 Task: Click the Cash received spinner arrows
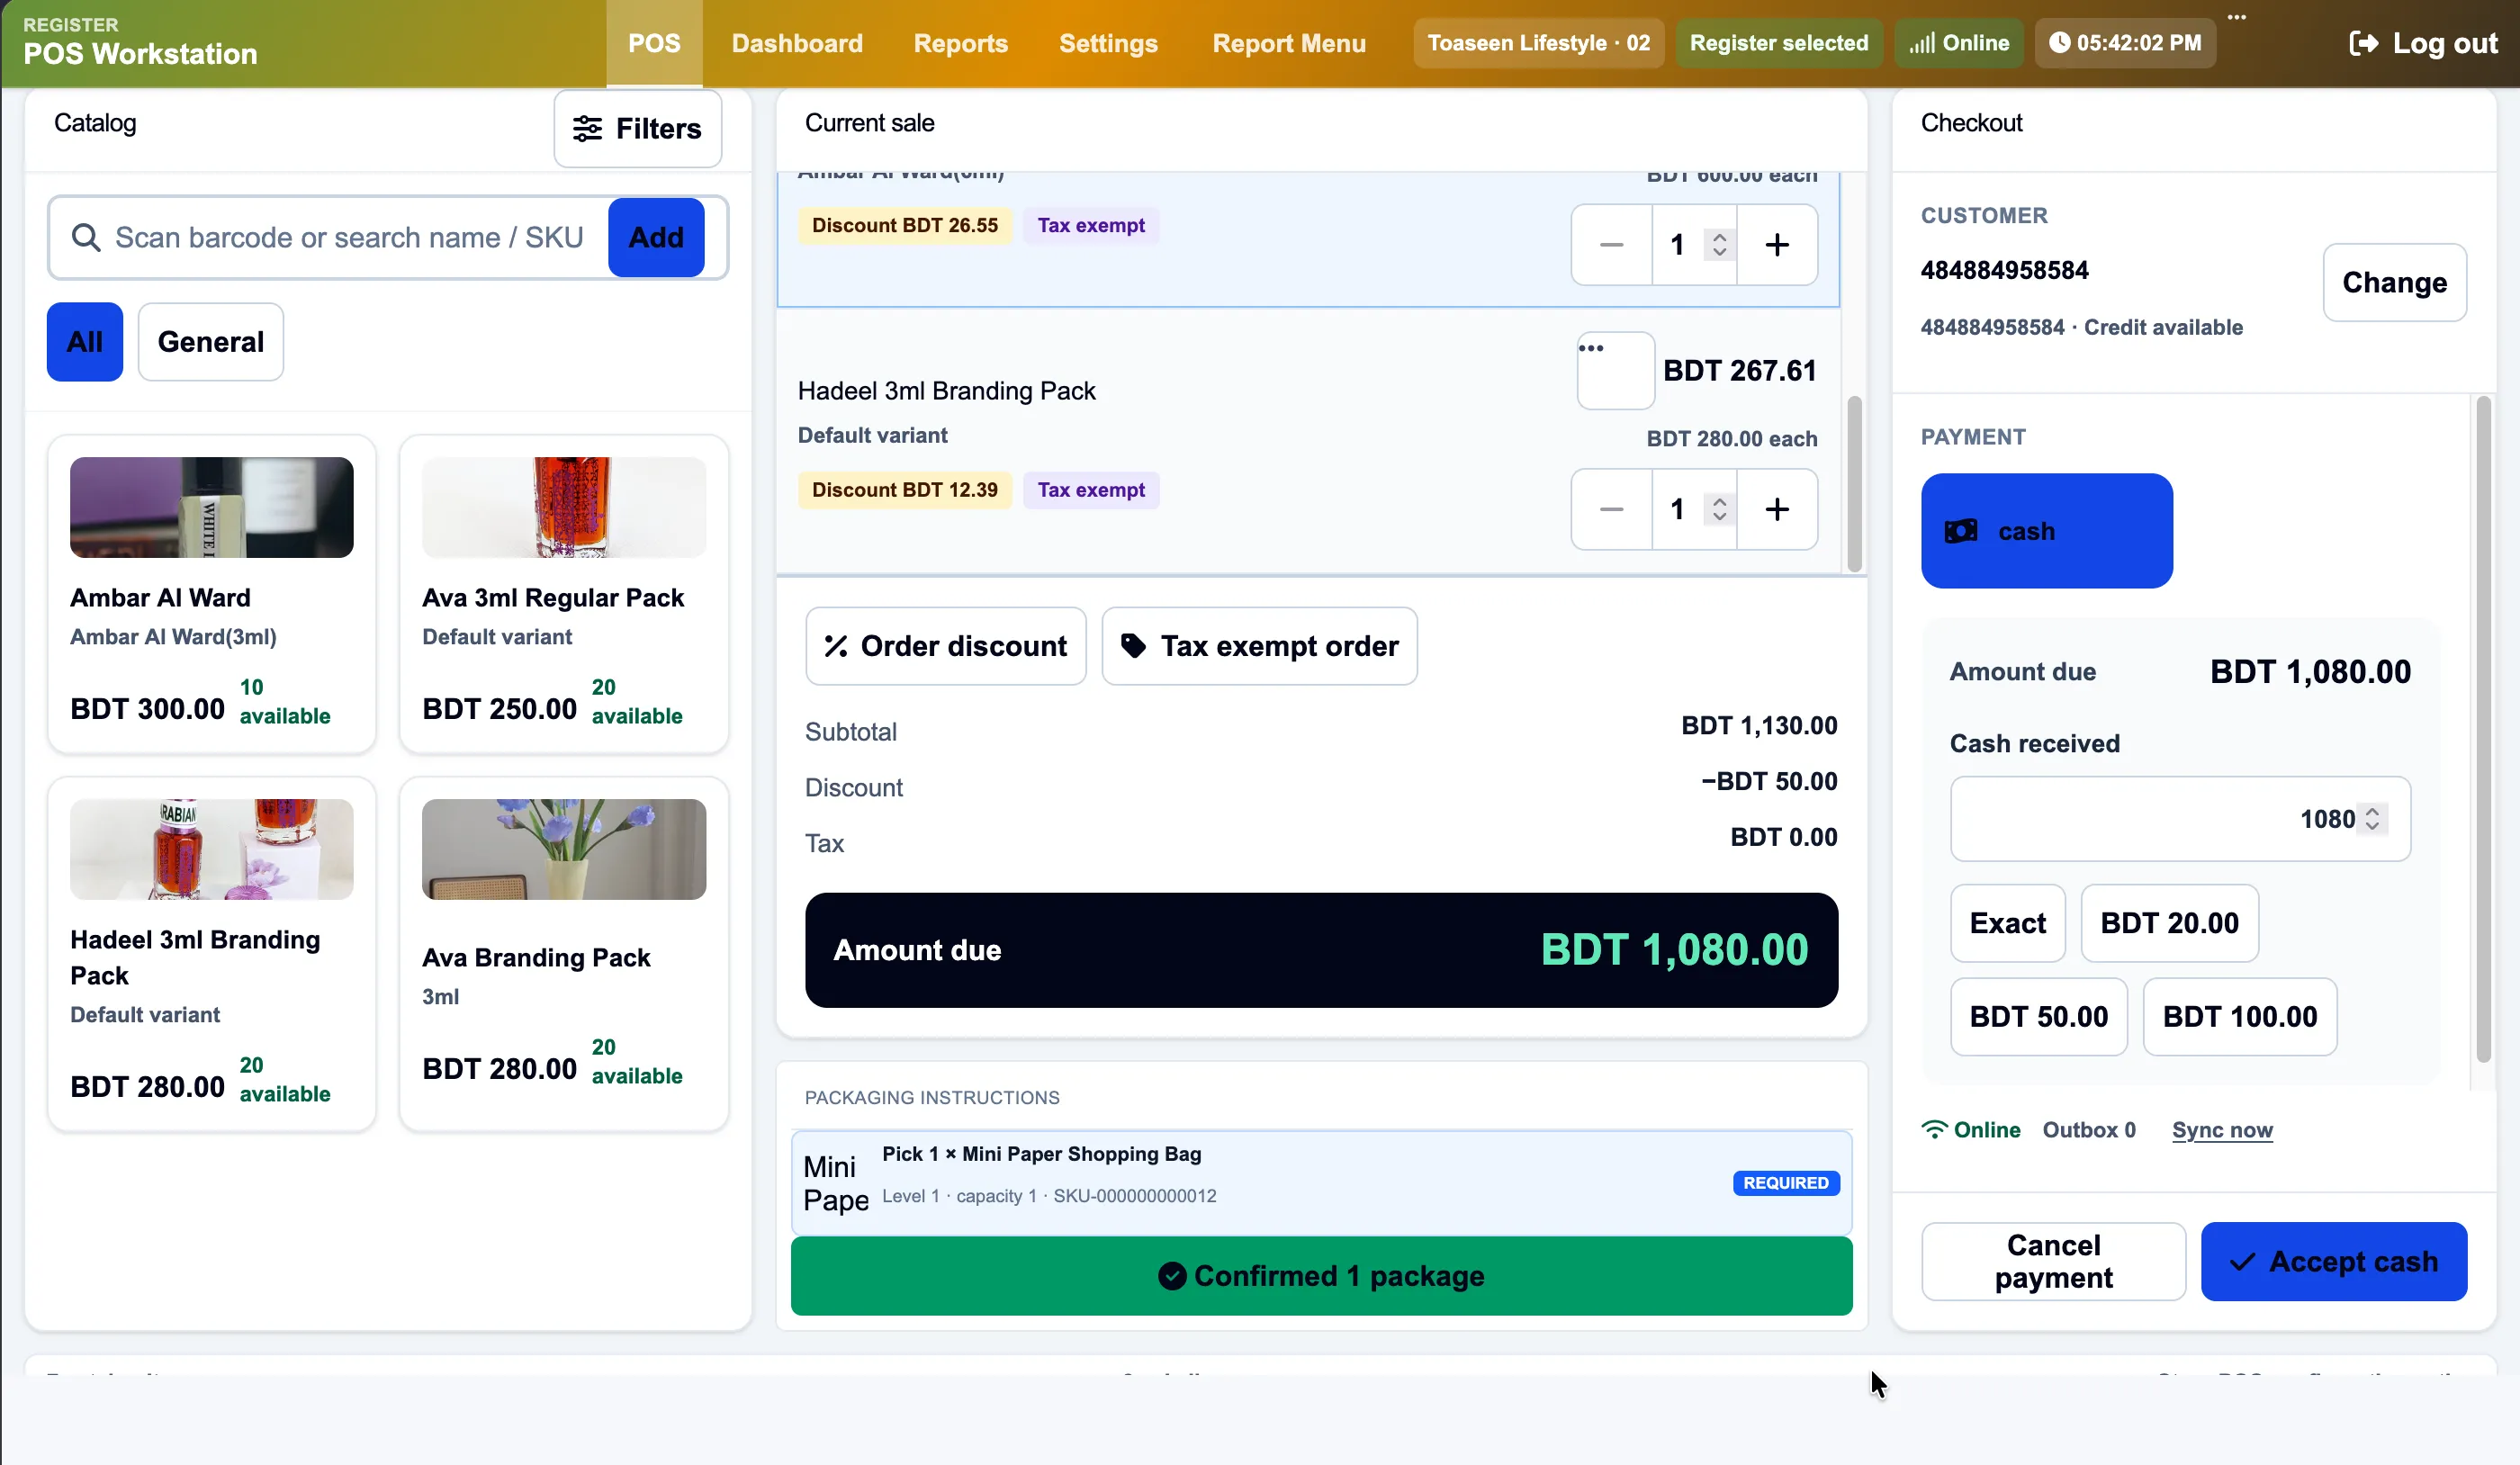[x=2372, y=819]
